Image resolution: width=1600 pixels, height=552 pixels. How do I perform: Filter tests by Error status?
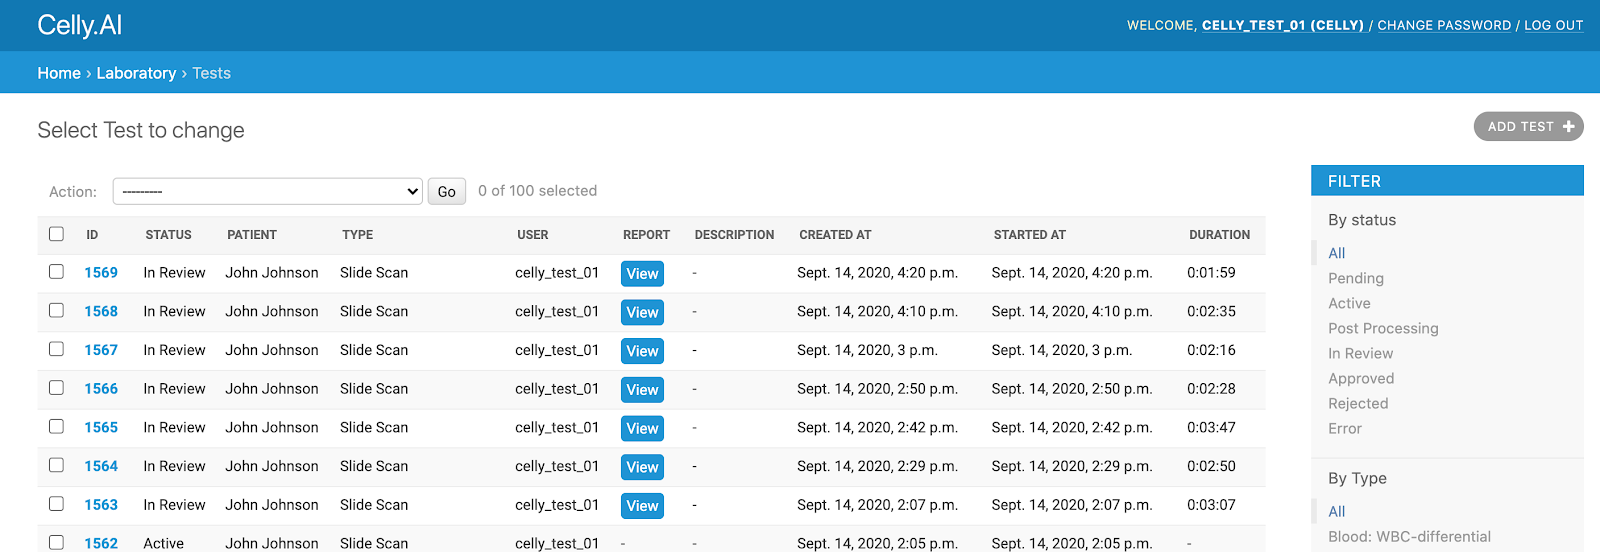[1345, 428]
